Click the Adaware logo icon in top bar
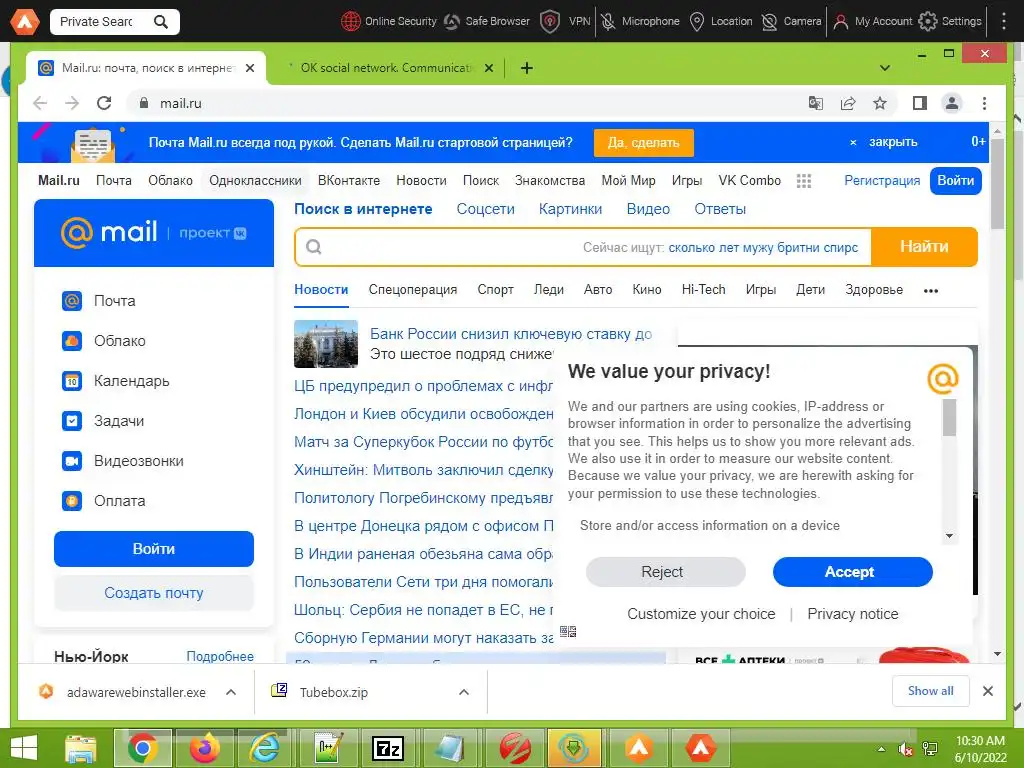The width and height of the screenshot is (1024, 768). (24, 21)
